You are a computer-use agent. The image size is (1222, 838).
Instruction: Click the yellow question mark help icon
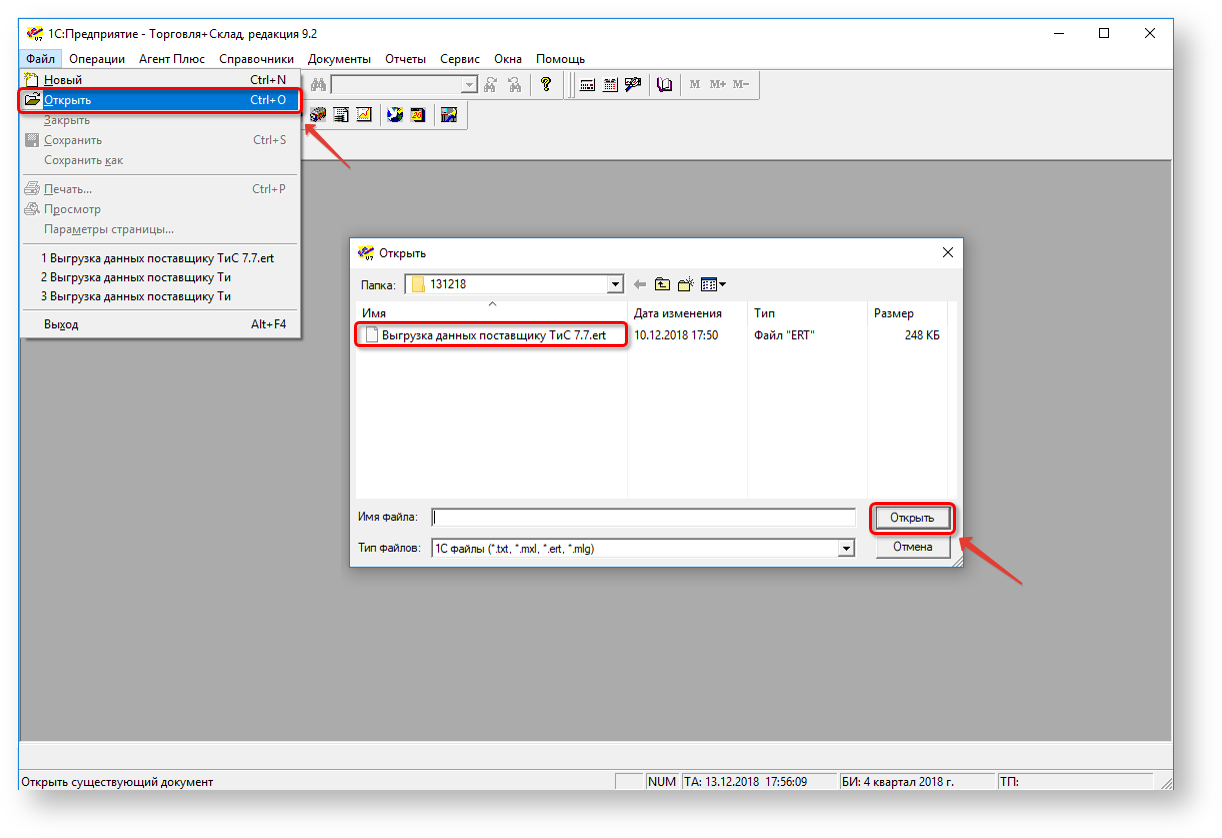(x=545, y=85)
